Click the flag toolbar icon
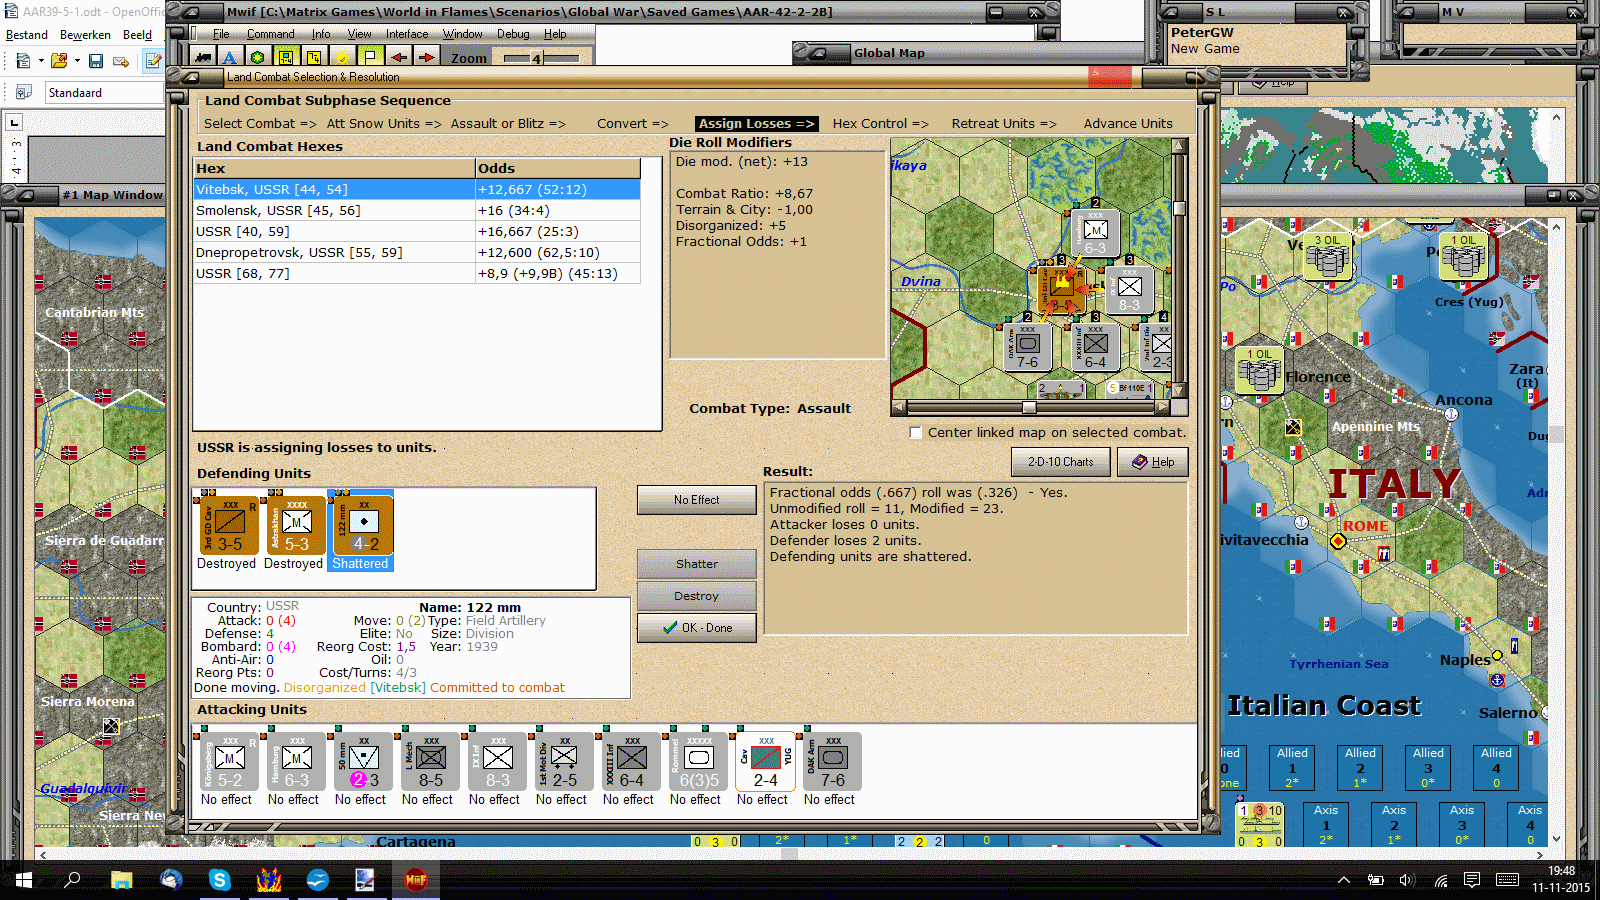Screen dimensions: 1600x900 tap(370, 58)
